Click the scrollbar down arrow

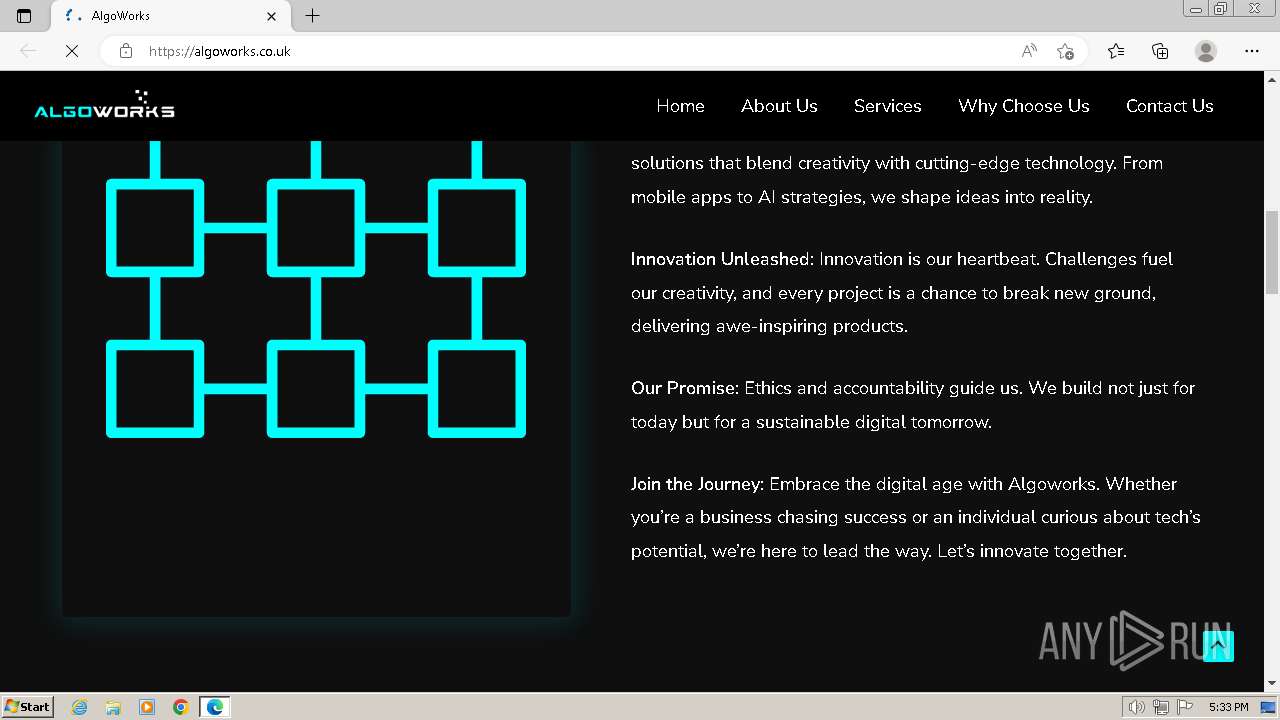pyautogui.click(x=1272, y=684)
